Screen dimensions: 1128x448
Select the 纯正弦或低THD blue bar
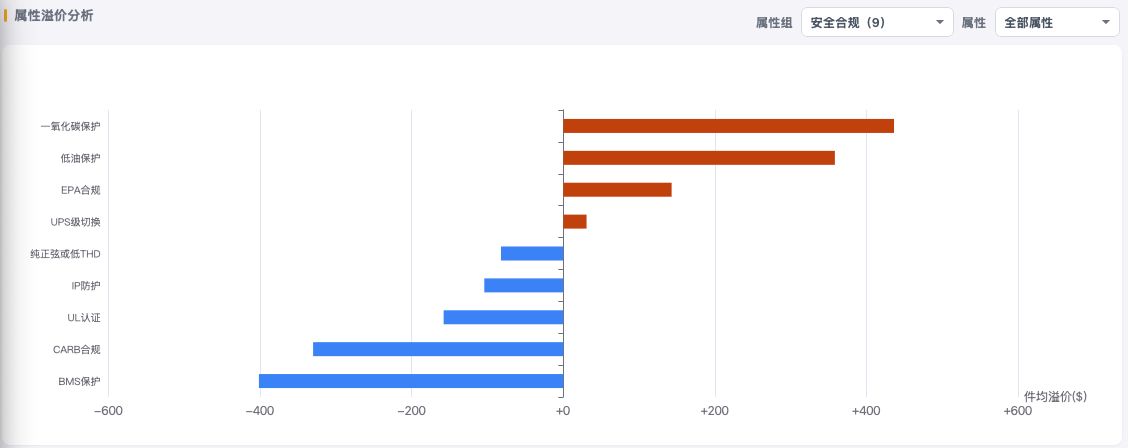pyautogui.click(x=532, y=253)
